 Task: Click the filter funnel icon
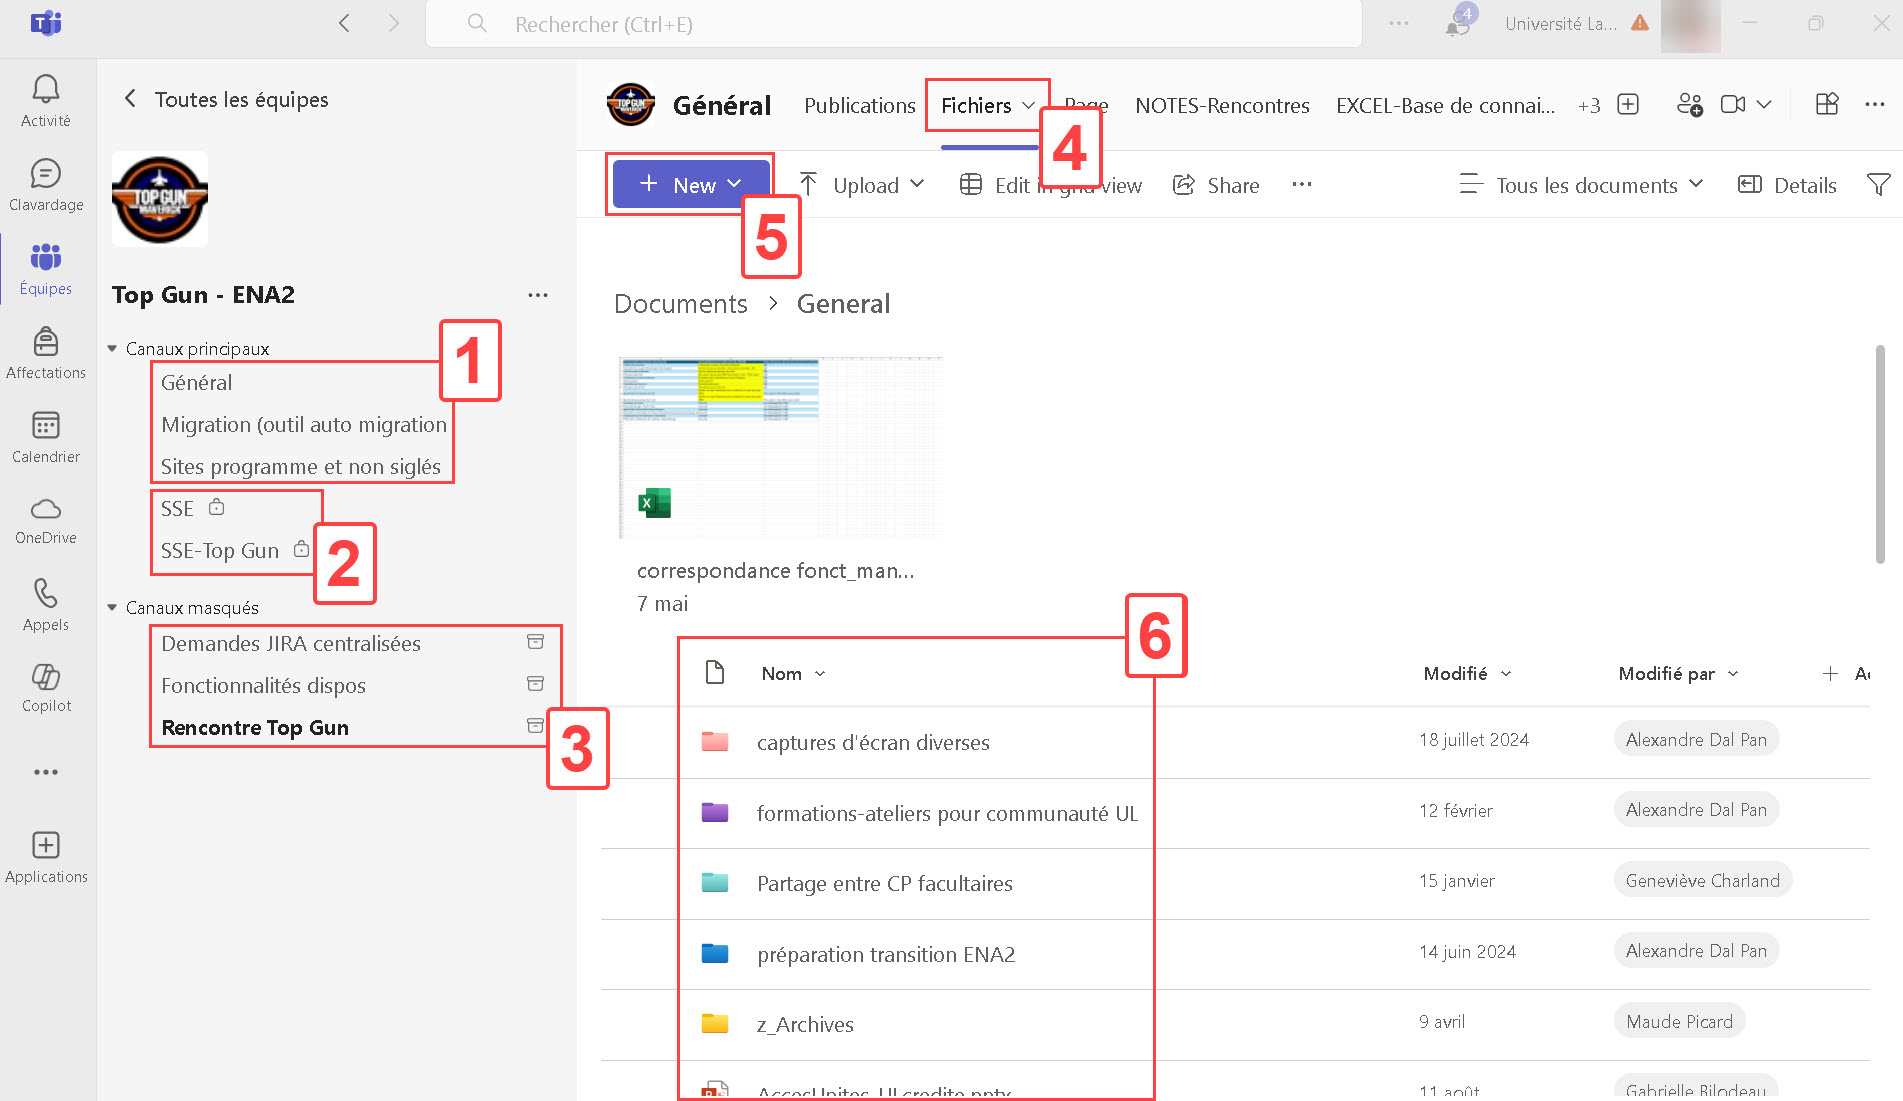(x=1878, y=185)
